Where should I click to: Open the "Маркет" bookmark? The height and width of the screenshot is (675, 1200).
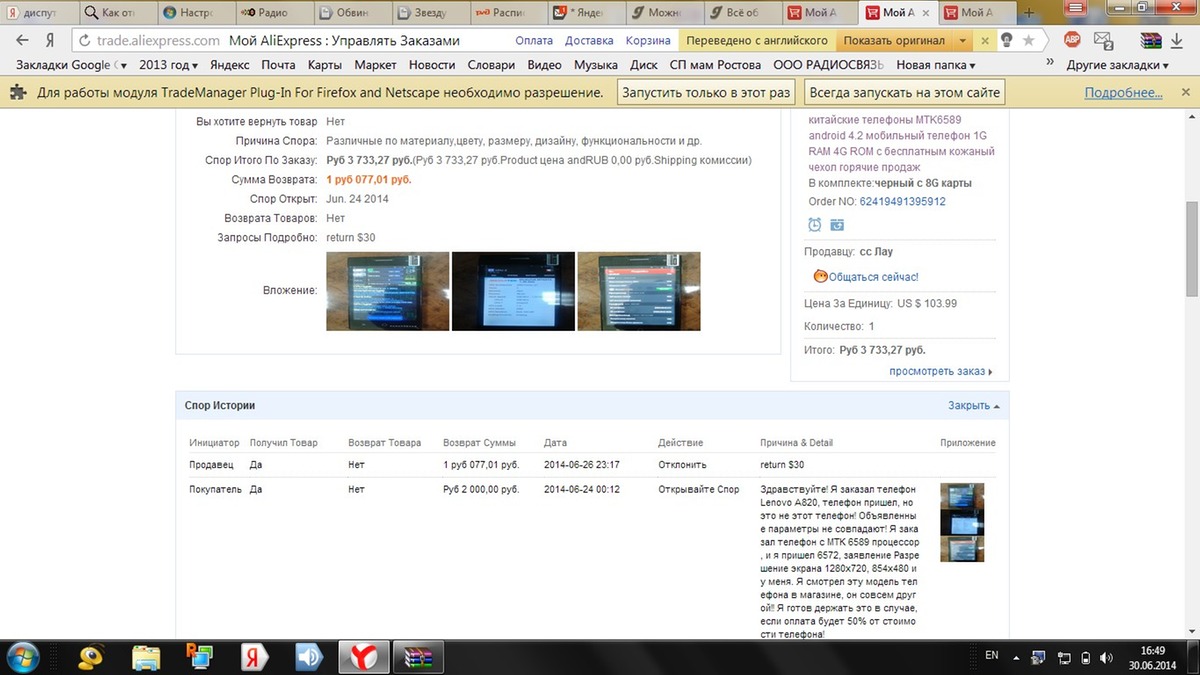pos(377,65)
